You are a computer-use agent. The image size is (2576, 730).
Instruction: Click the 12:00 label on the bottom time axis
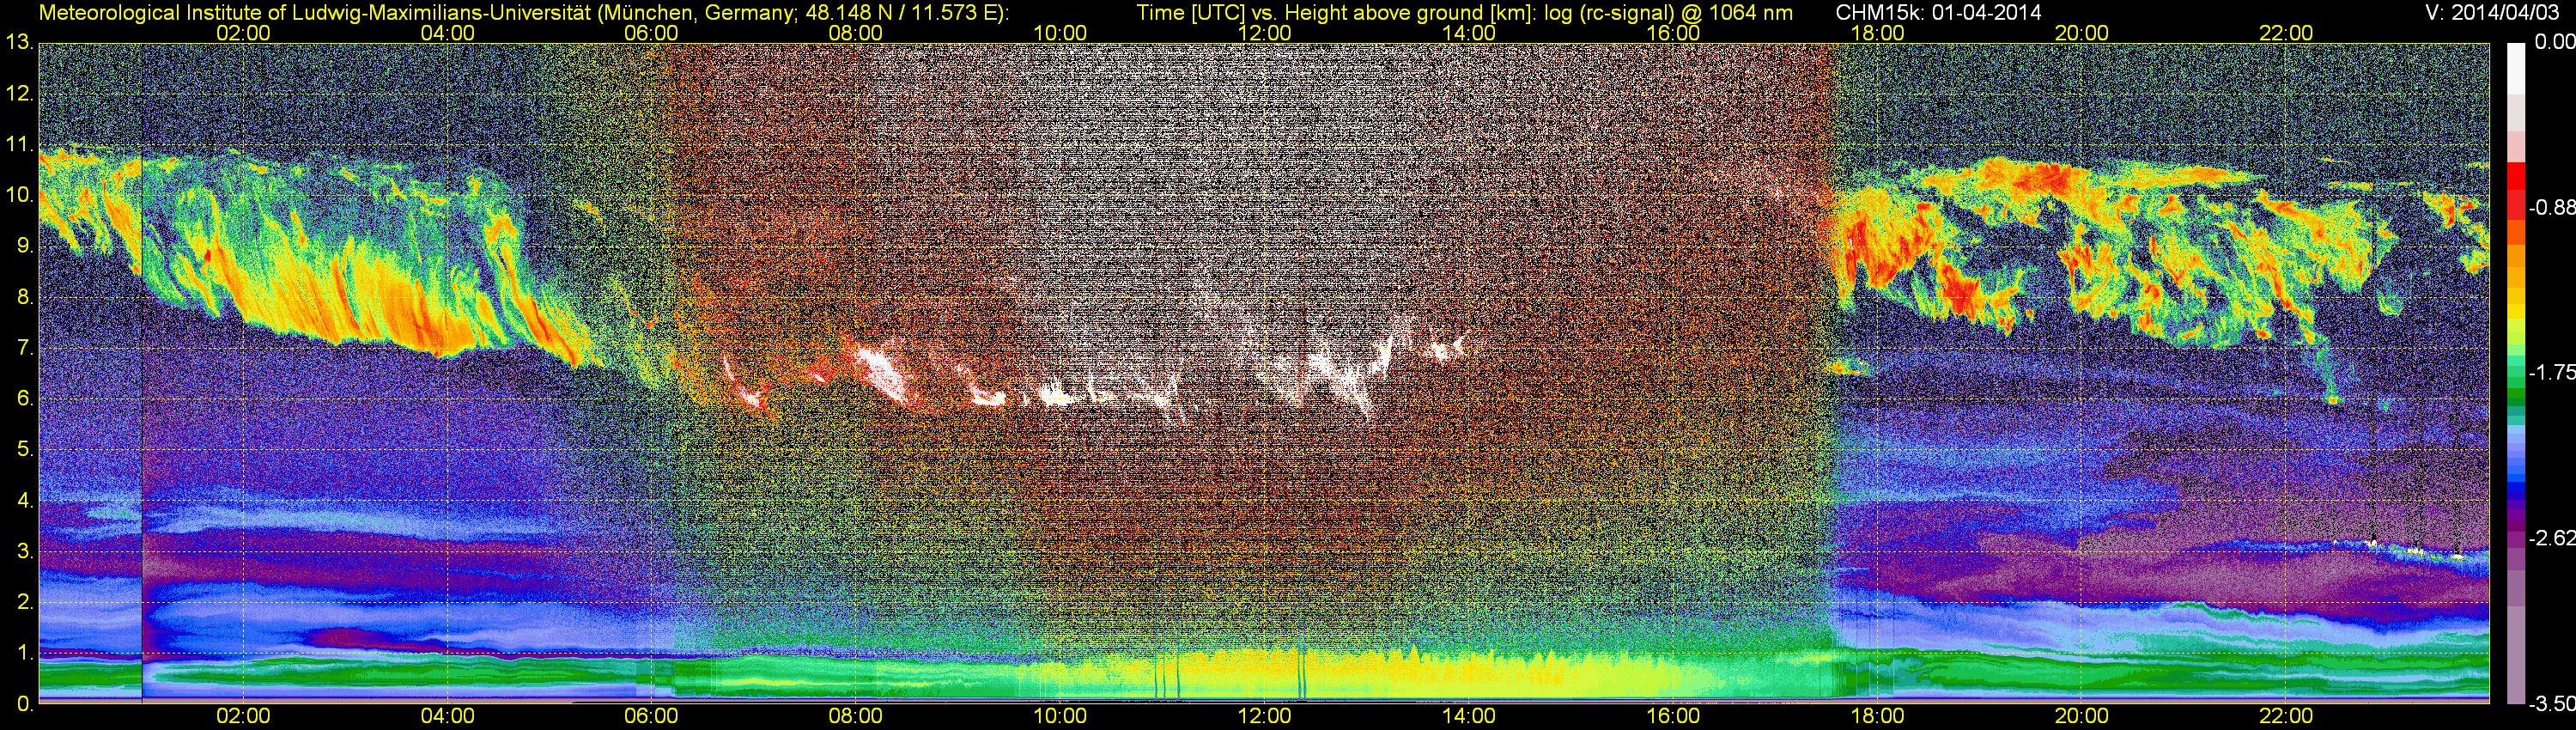tap(1264, 716)
